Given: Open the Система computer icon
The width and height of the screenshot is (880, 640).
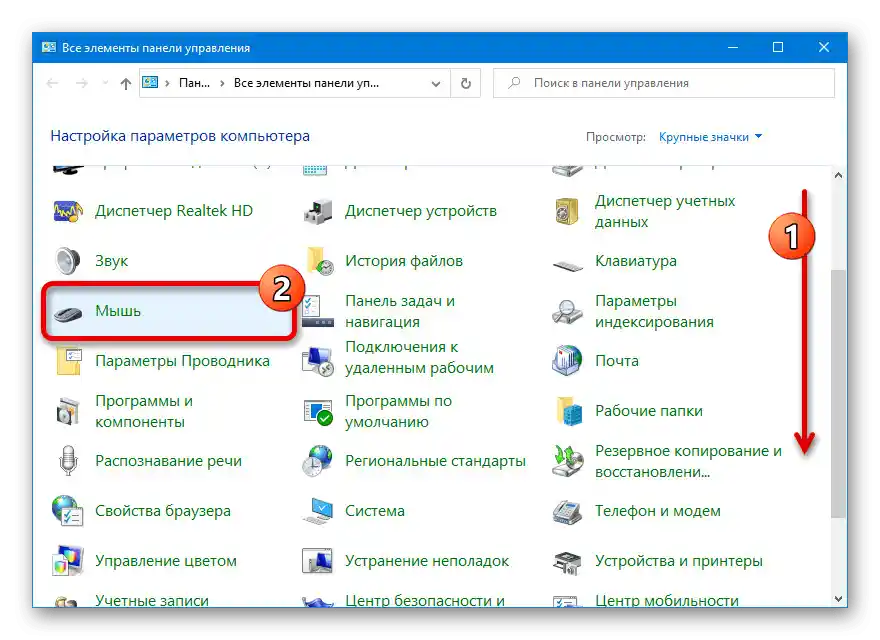Looking at the screenshot, I should (x=318, y=511).
